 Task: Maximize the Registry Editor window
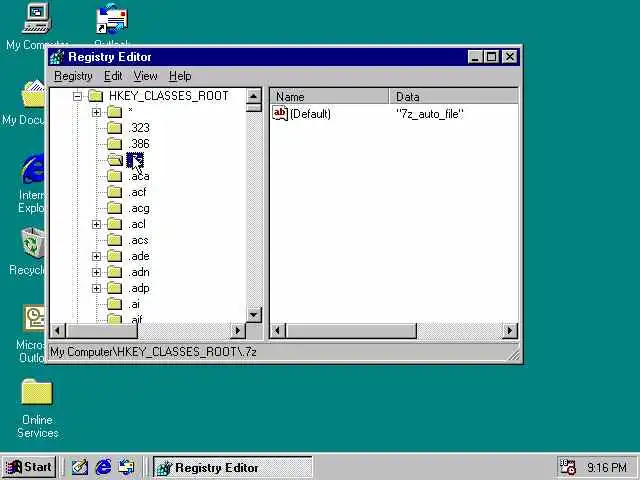click(492, 57)
